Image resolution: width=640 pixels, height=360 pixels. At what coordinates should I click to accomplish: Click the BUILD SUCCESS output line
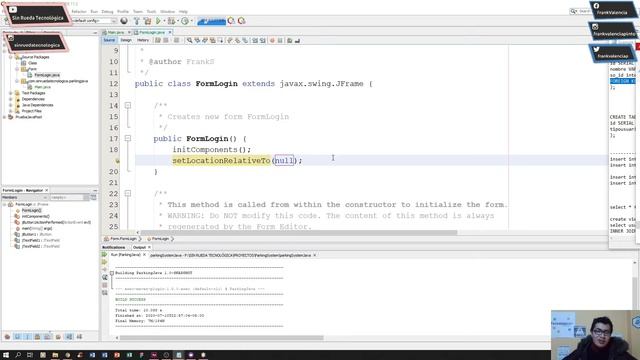pyautogui.click(x=130, y=300)
